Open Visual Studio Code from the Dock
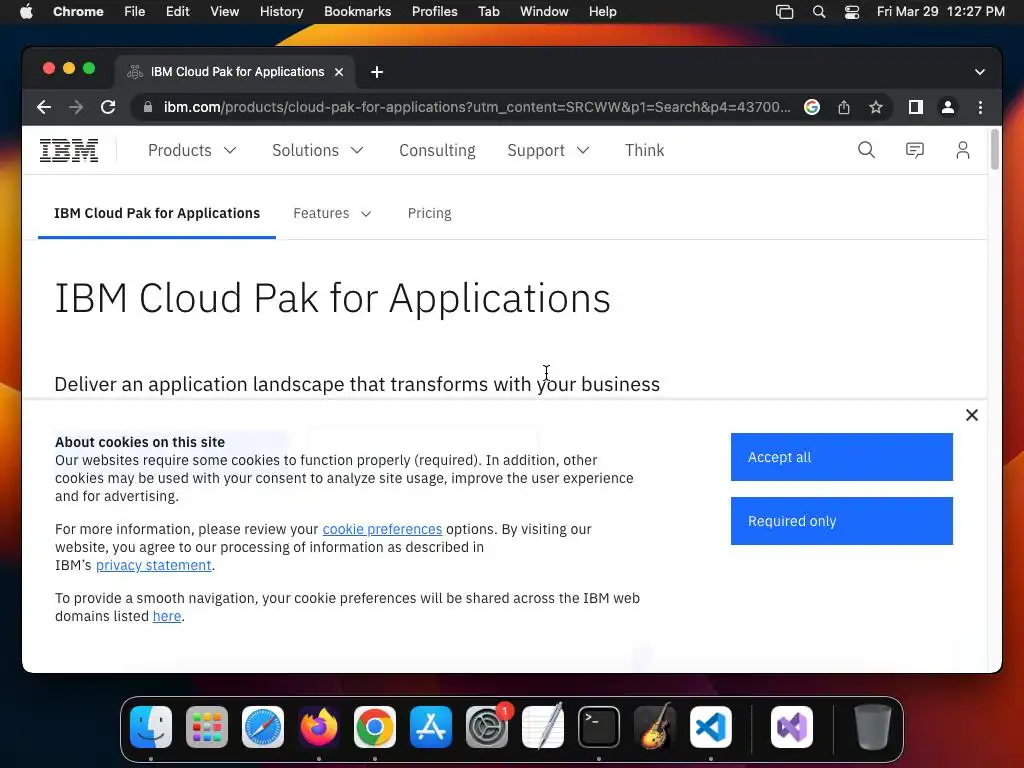Viewport: 1024px width, 768px height. click(x=711, y=727)
